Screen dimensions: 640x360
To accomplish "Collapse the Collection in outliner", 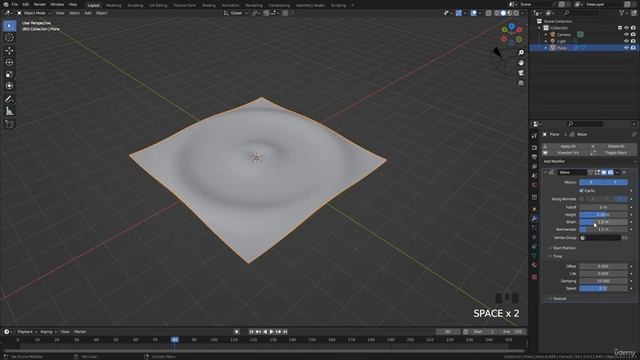I will [540, 28].
